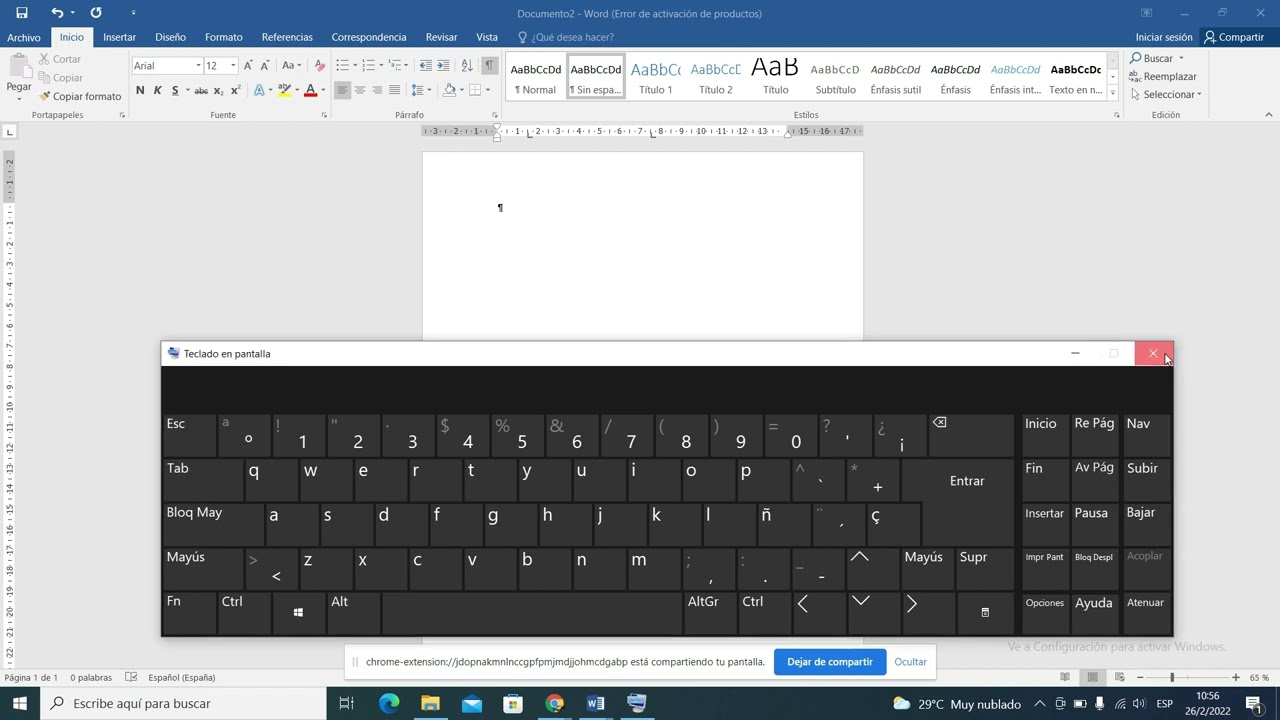This screenshot has width=1280, height=720.
Task: Toggle Bloq May on the on-screen keyboard
Action: 214,523
